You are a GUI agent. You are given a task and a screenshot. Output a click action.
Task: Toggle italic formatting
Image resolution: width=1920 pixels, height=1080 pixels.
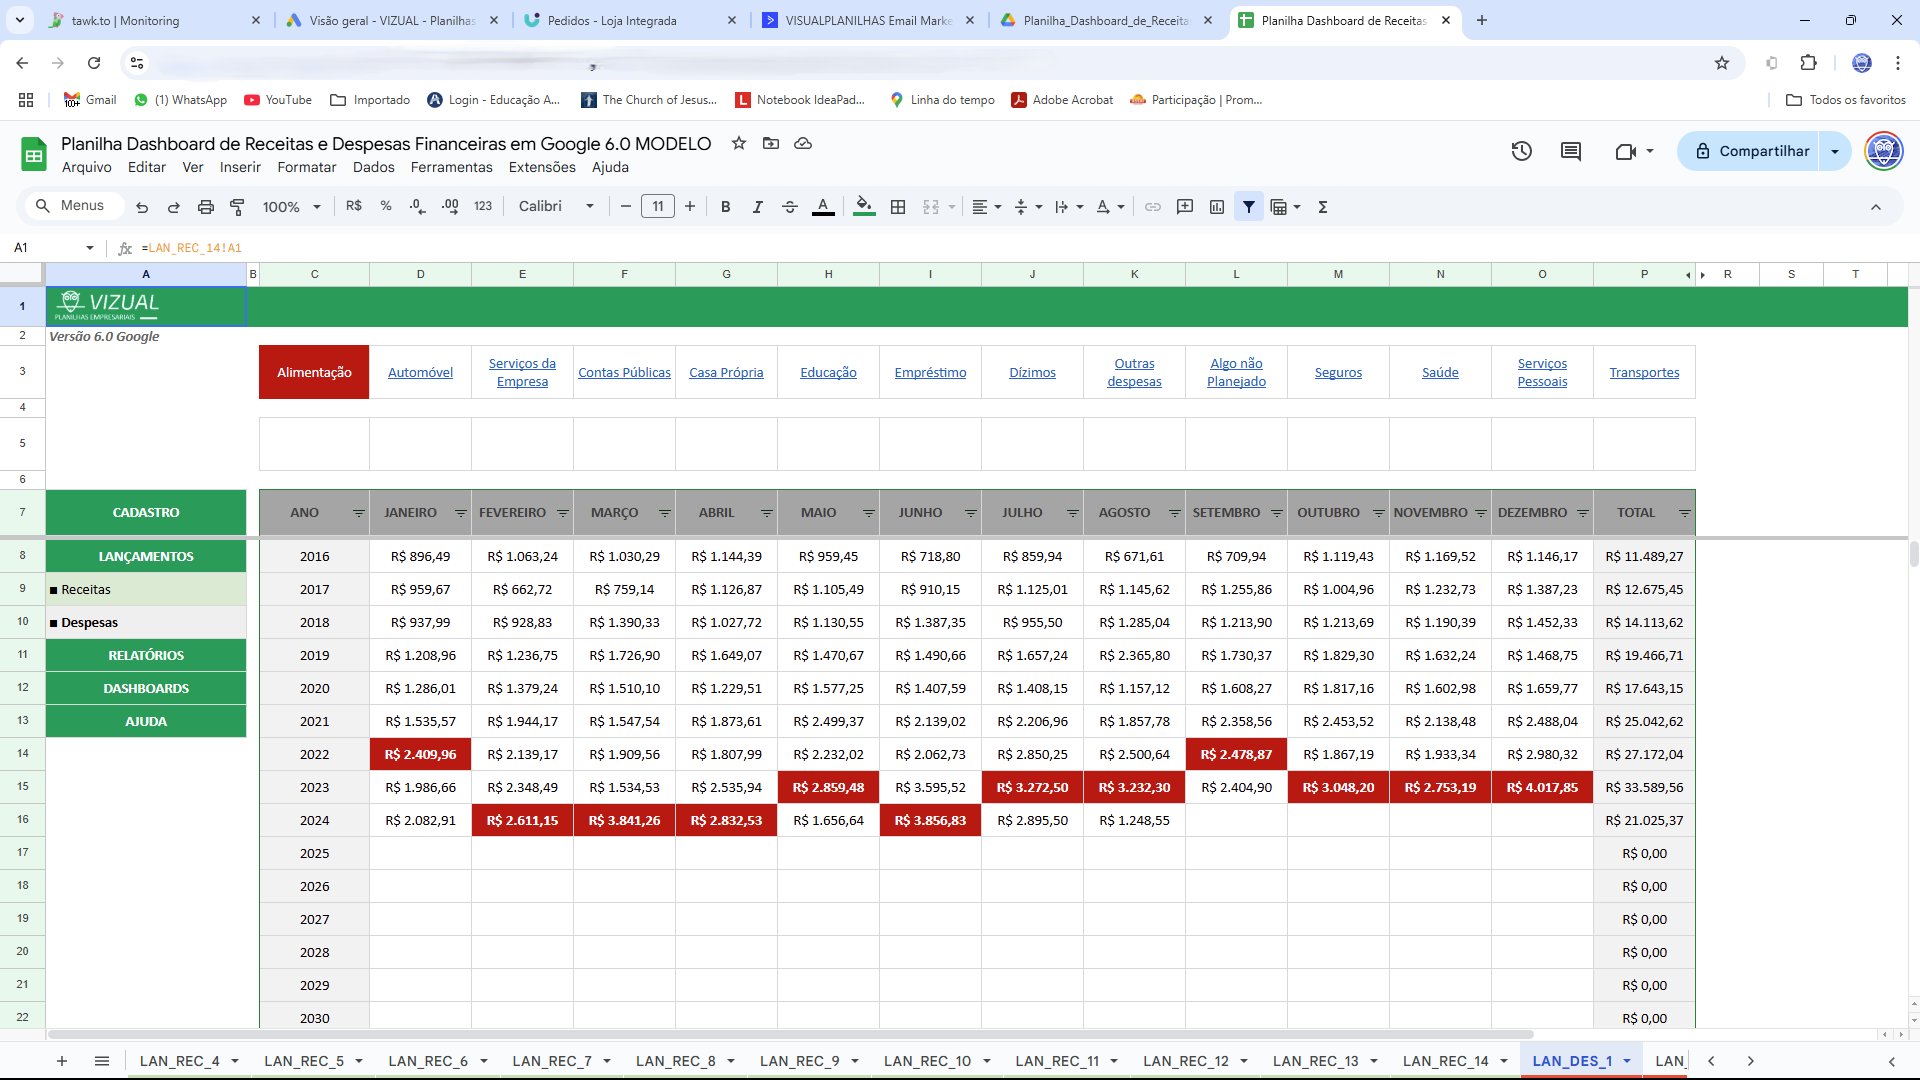coord(757,207)
